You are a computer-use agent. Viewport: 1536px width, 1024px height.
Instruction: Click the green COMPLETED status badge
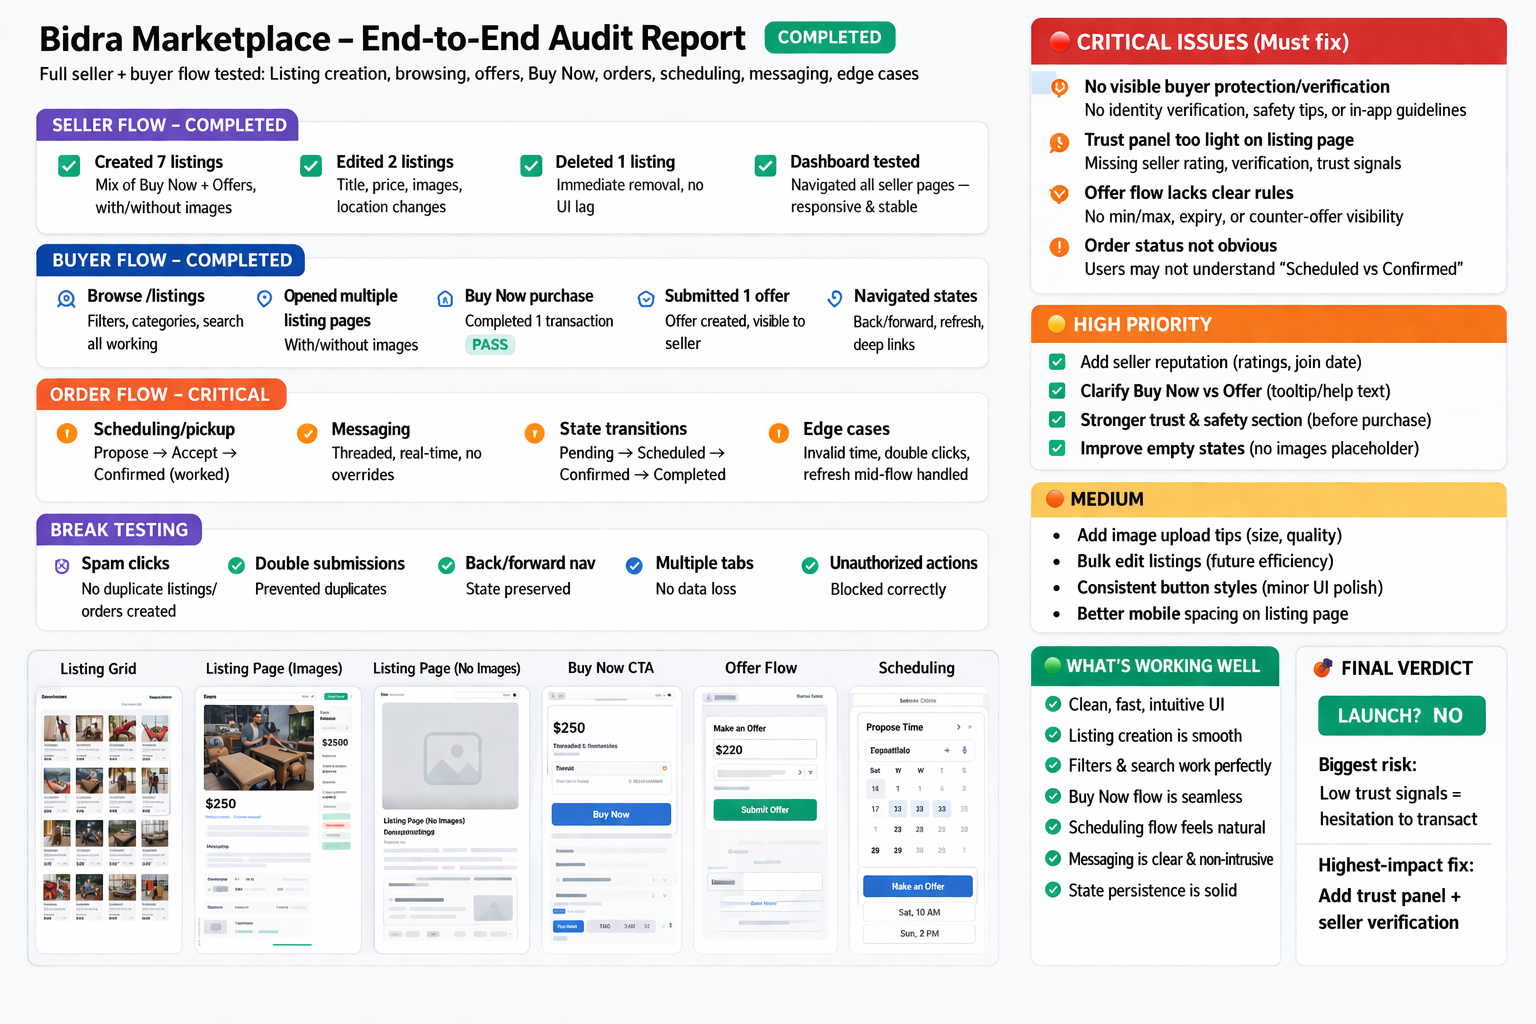(x=829, y=37)
